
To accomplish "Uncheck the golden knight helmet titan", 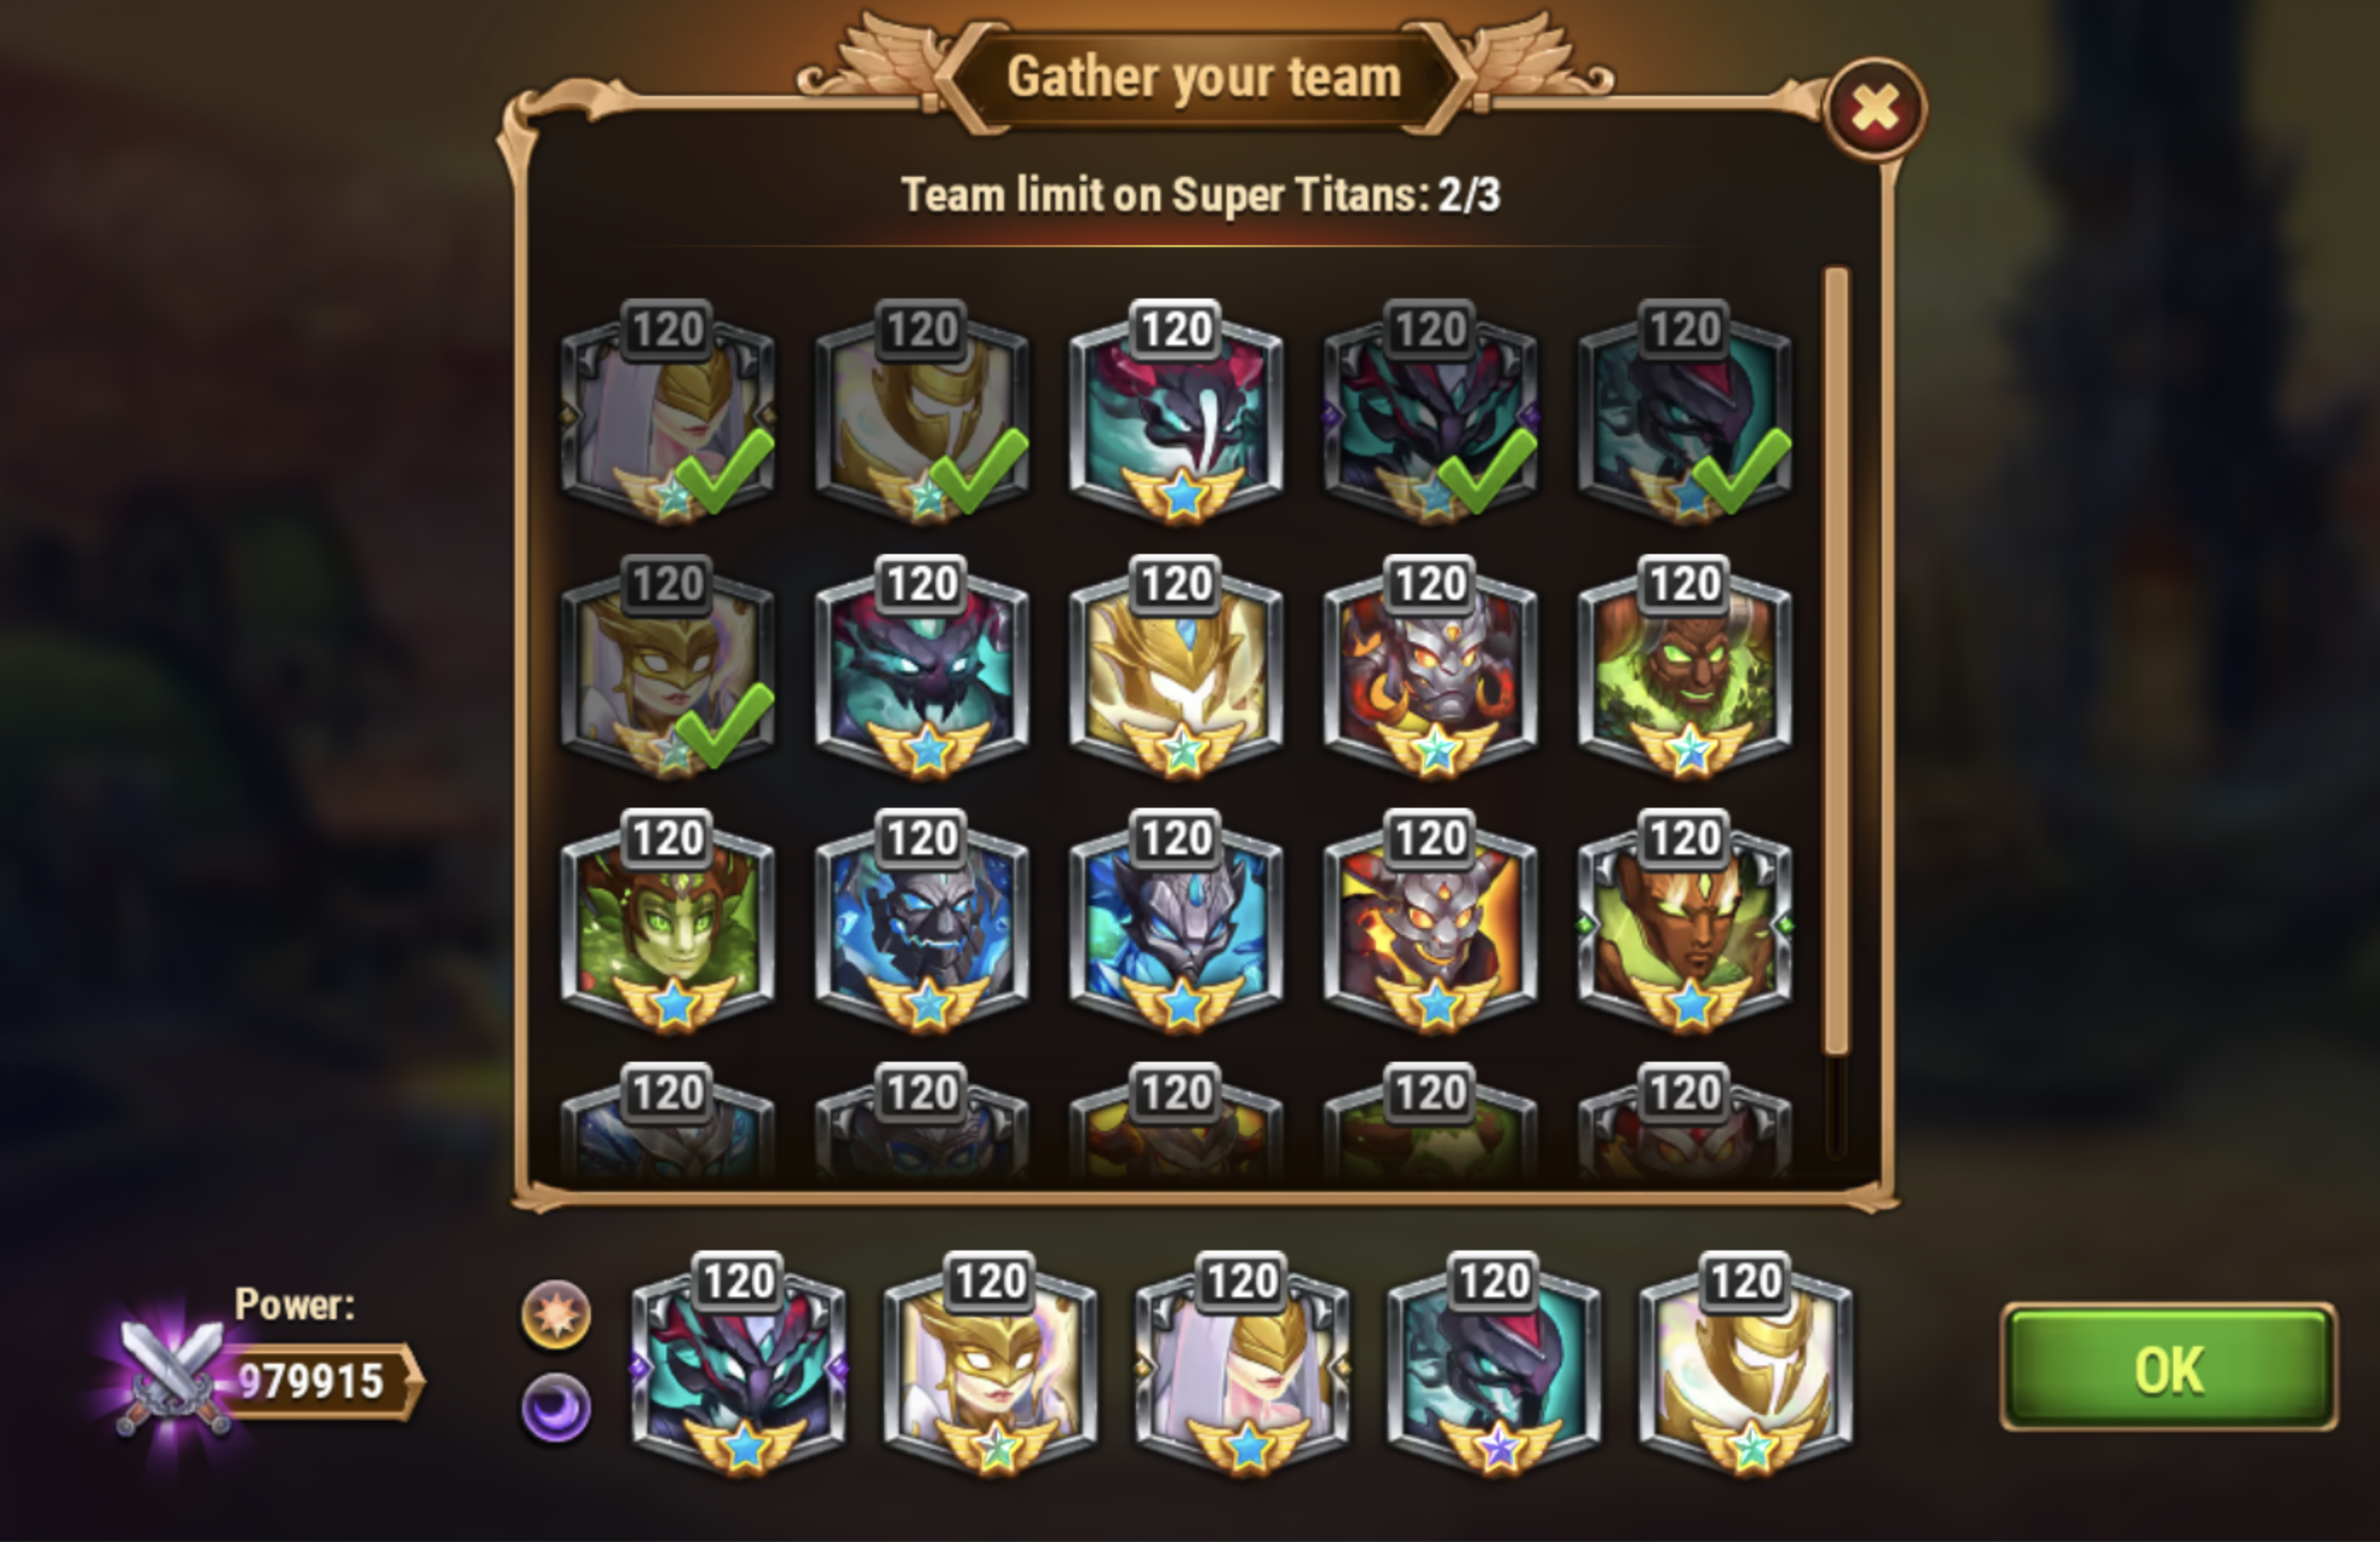I will coord(921,412).
